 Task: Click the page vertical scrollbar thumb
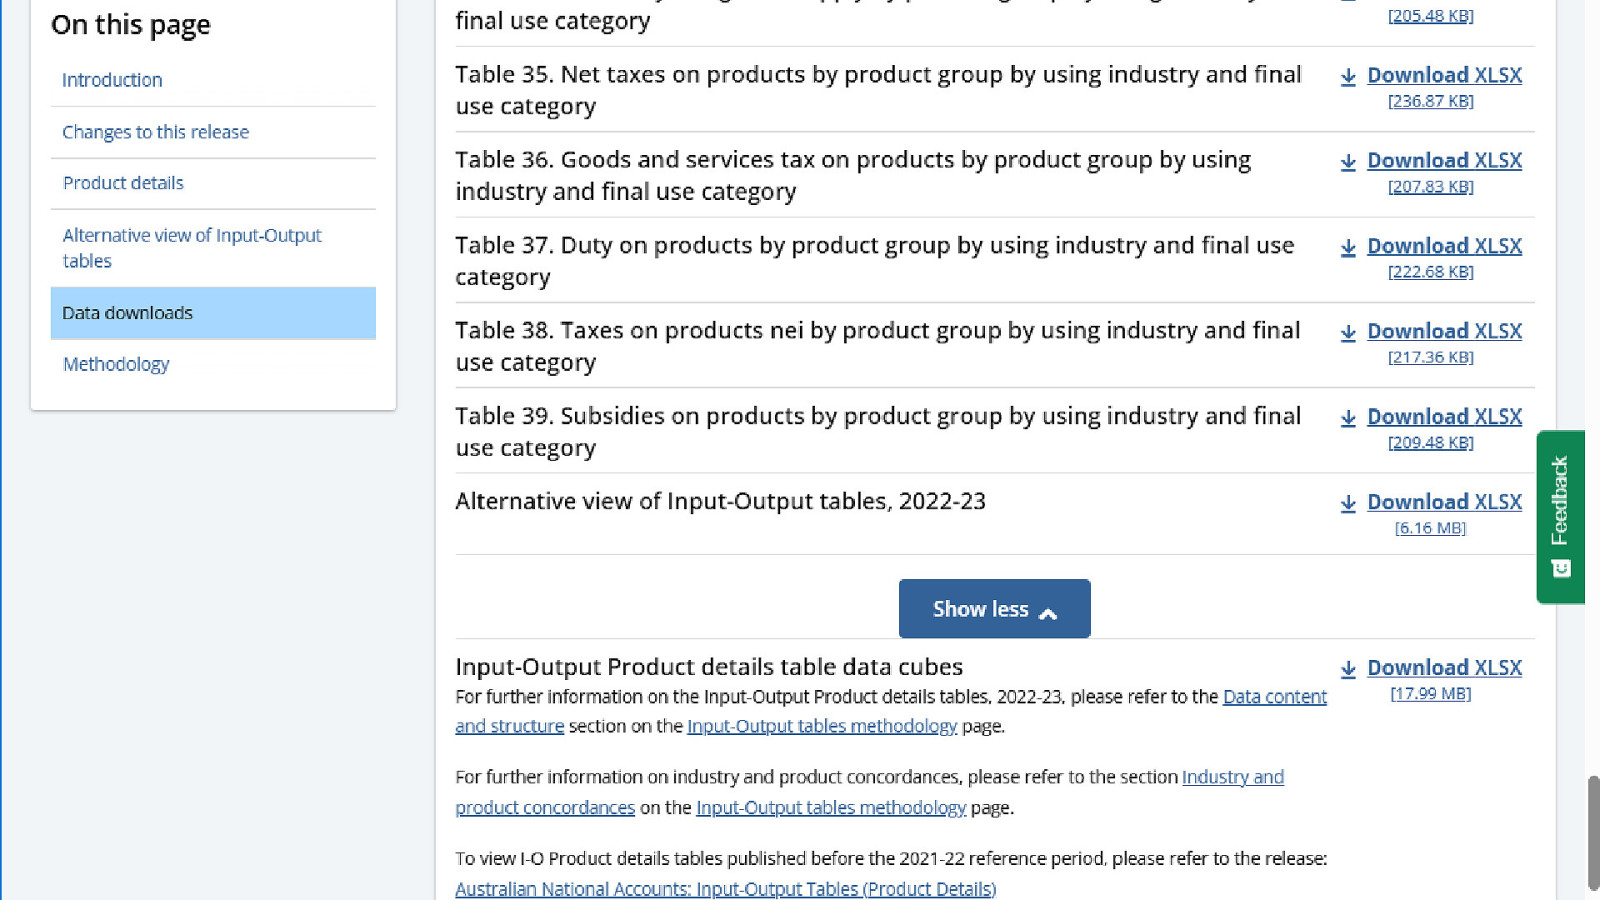[x=1593, y=832]
